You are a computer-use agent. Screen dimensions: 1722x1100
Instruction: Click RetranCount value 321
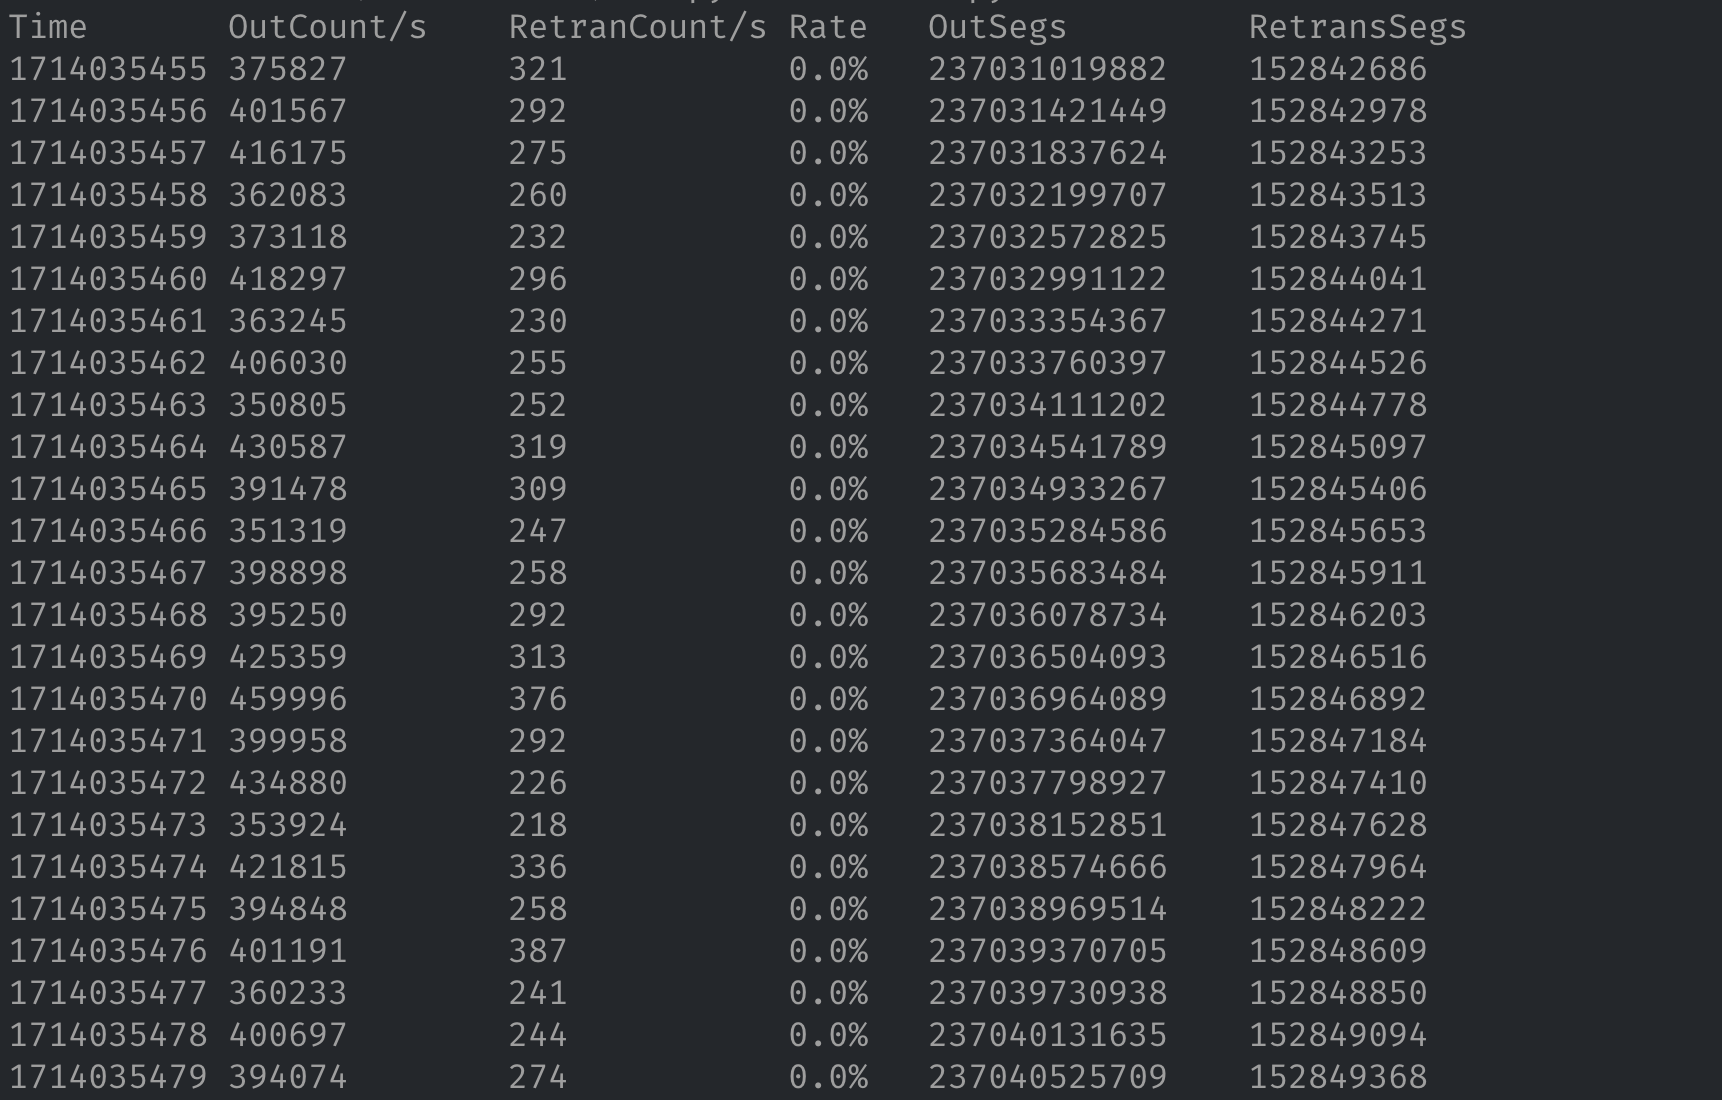coord(538,69)
